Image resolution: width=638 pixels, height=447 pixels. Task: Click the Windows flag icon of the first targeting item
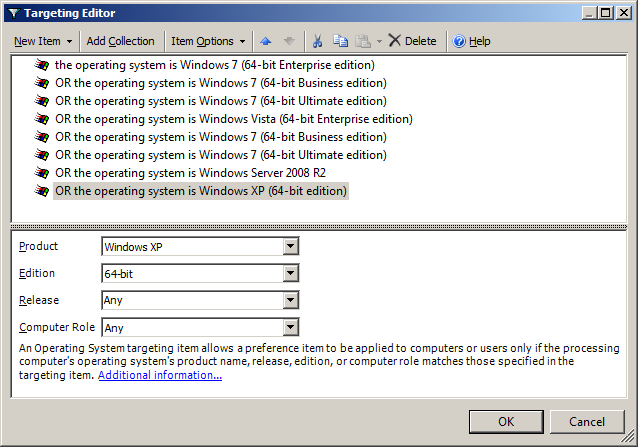coord(42,65)
